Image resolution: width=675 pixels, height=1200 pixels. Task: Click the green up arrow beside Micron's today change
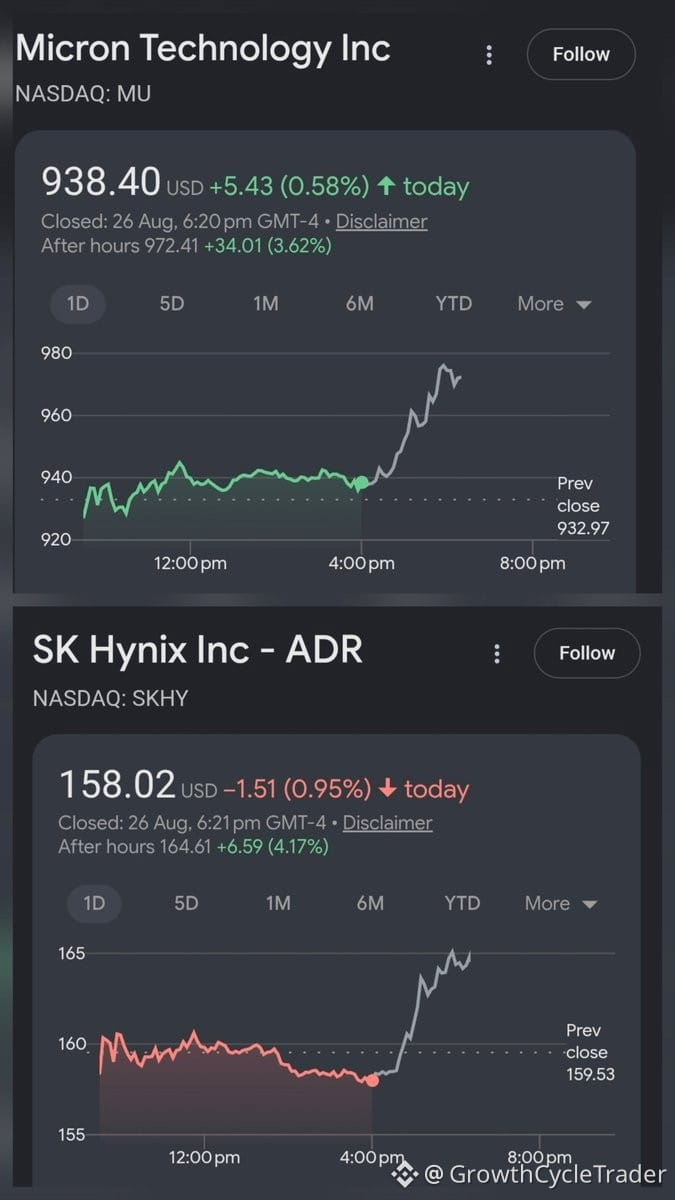tap(386, 186)
